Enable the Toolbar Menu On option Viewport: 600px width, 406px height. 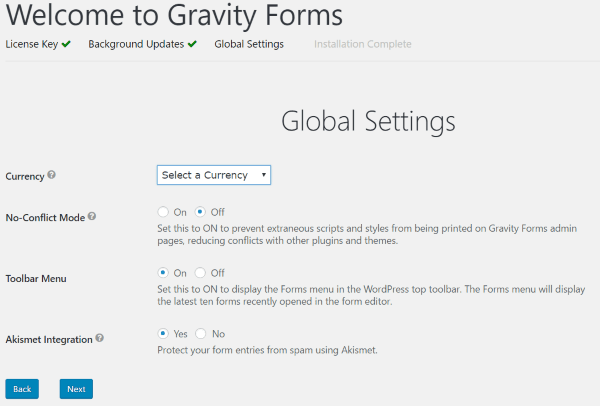point(163,272)
